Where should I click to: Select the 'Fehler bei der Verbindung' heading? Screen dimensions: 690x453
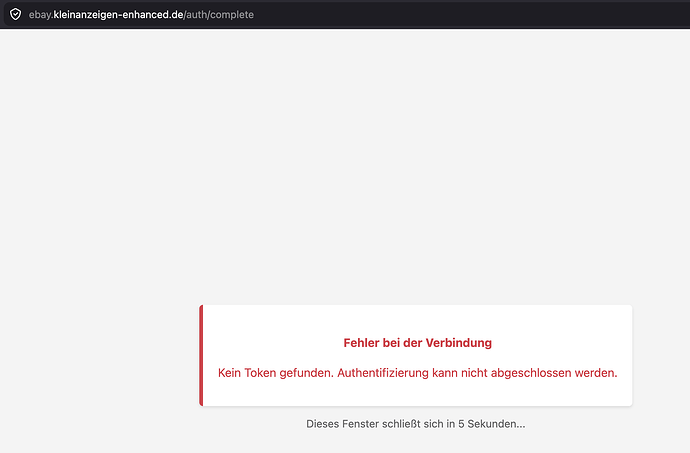[417, 343]
